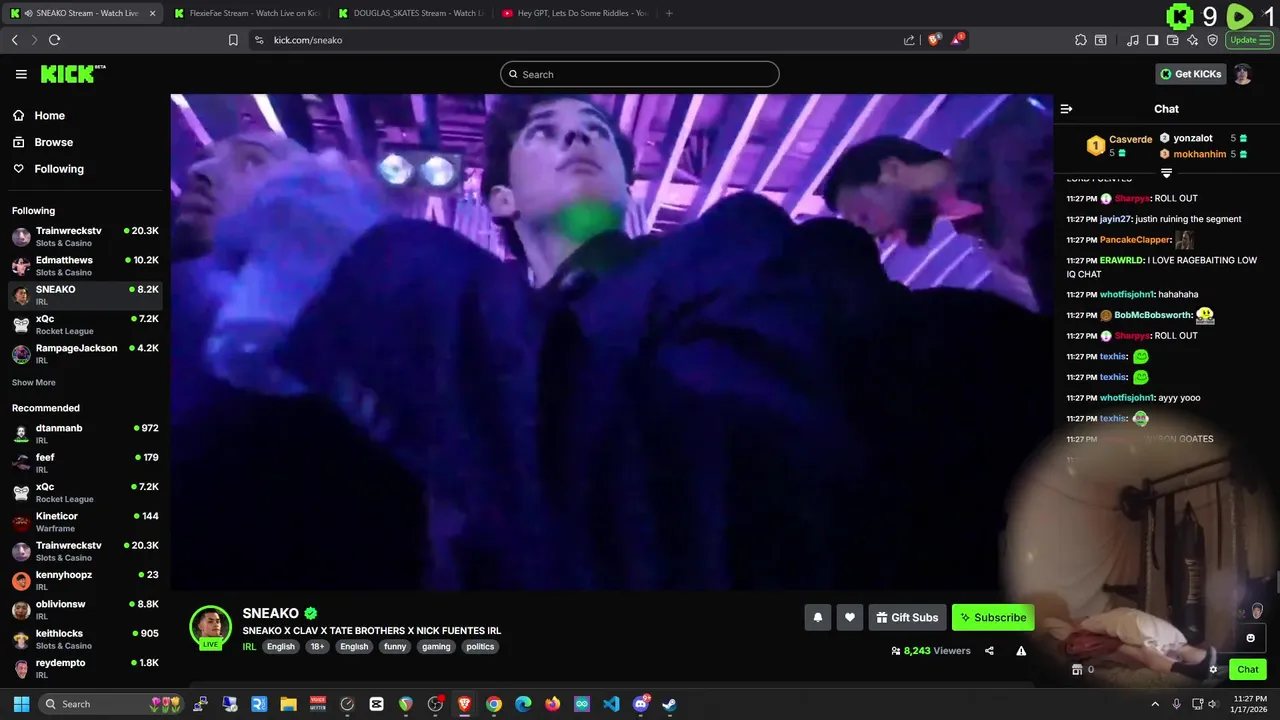
Task: Open the Brave Wallet icon
Action: pos(1173,40)
